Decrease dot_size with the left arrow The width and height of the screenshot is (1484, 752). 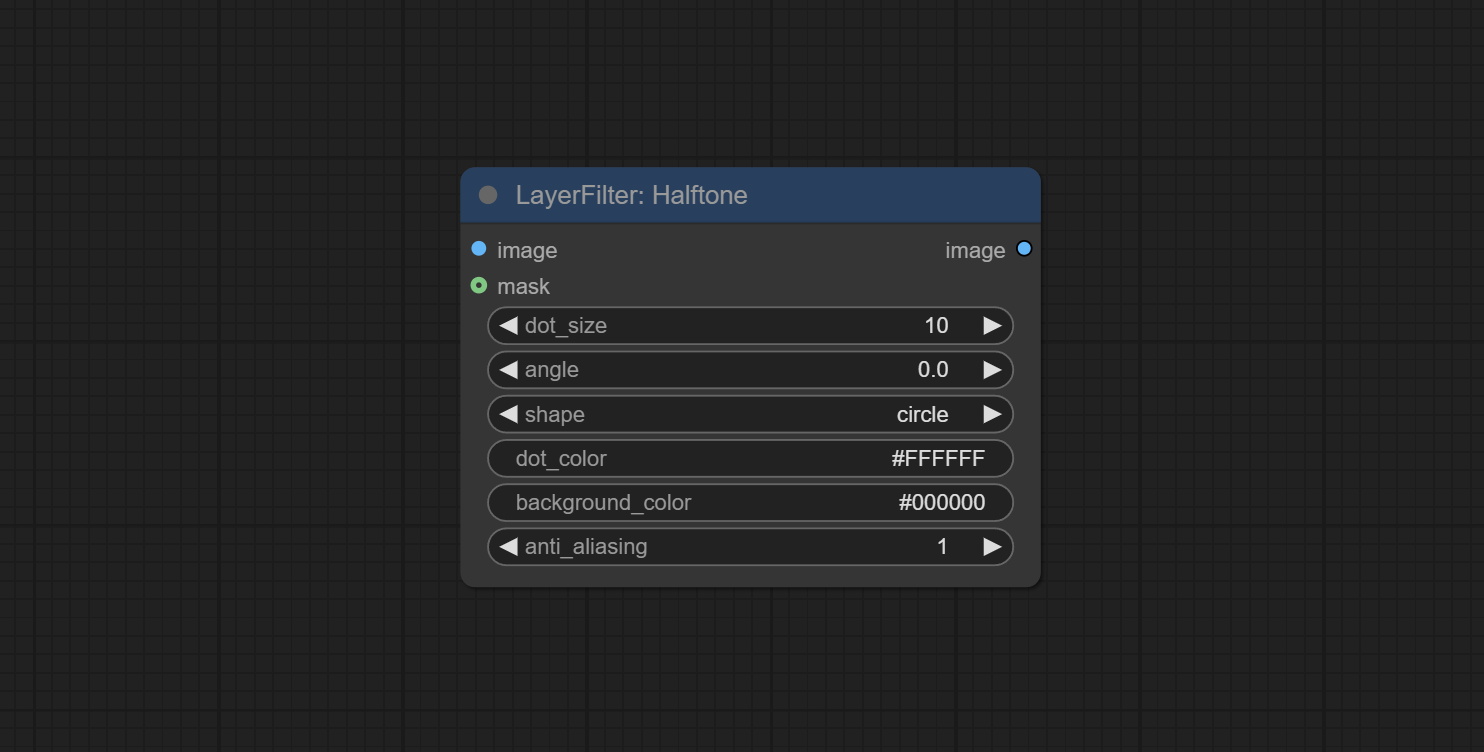(508, 326)
